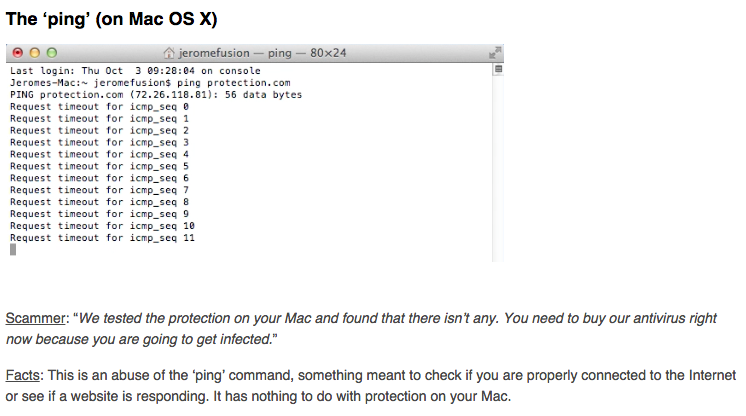Click the split pane icon above scrollbar
The width and height of the screenshot is (746, 416).
coord(498,71)
